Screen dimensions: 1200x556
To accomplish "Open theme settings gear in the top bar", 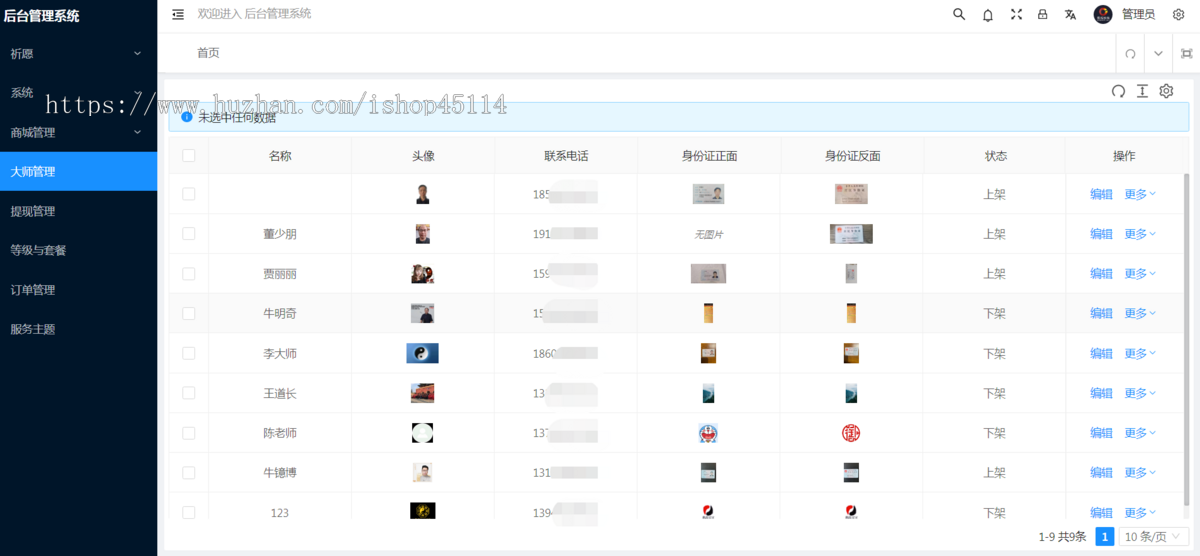I will point(1178,14).
